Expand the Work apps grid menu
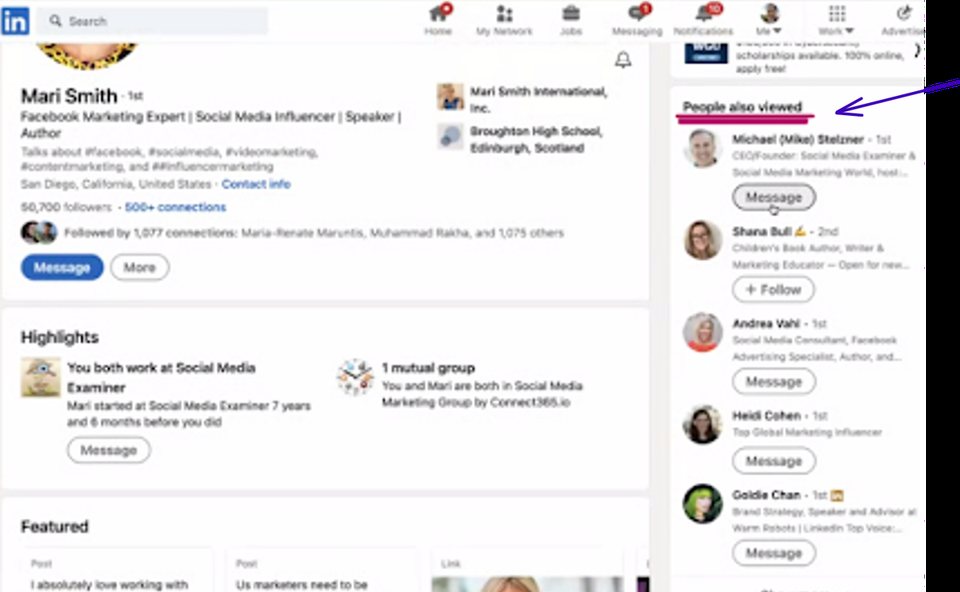960x592 pixels. coord(836,20)
